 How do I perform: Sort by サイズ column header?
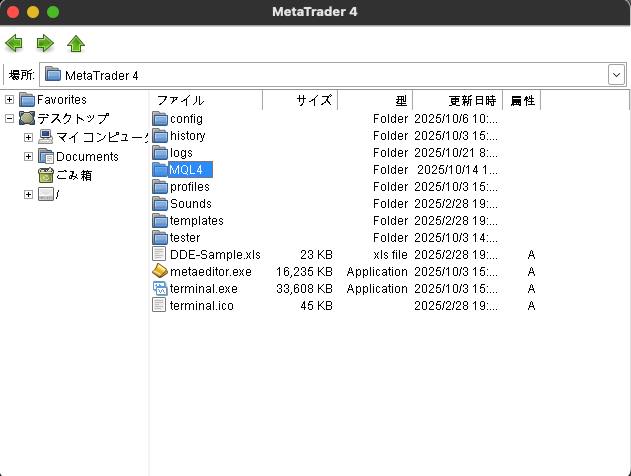click(300, 100)
